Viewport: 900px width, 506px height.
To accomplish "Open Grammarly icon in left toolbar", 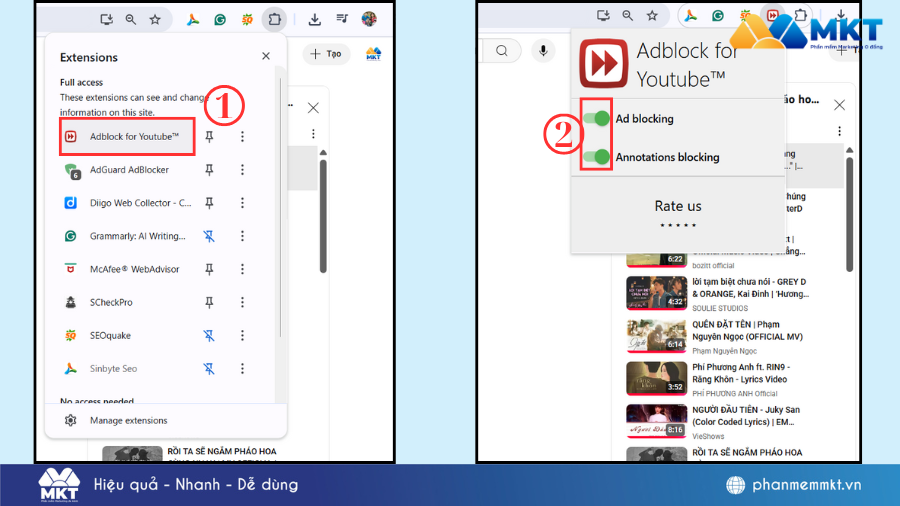I will click(x=220, y=20).
